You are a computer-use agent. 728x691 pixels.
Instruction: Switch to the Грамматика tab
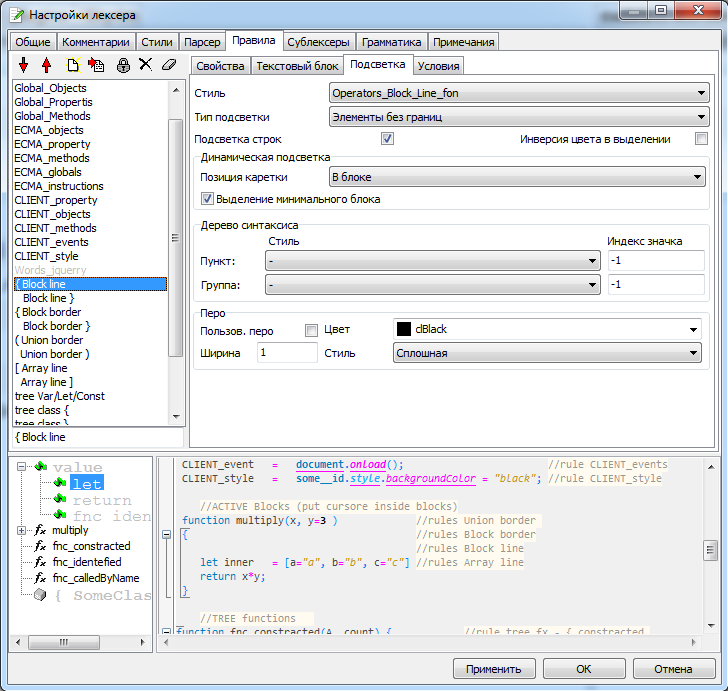coord(391,42)
